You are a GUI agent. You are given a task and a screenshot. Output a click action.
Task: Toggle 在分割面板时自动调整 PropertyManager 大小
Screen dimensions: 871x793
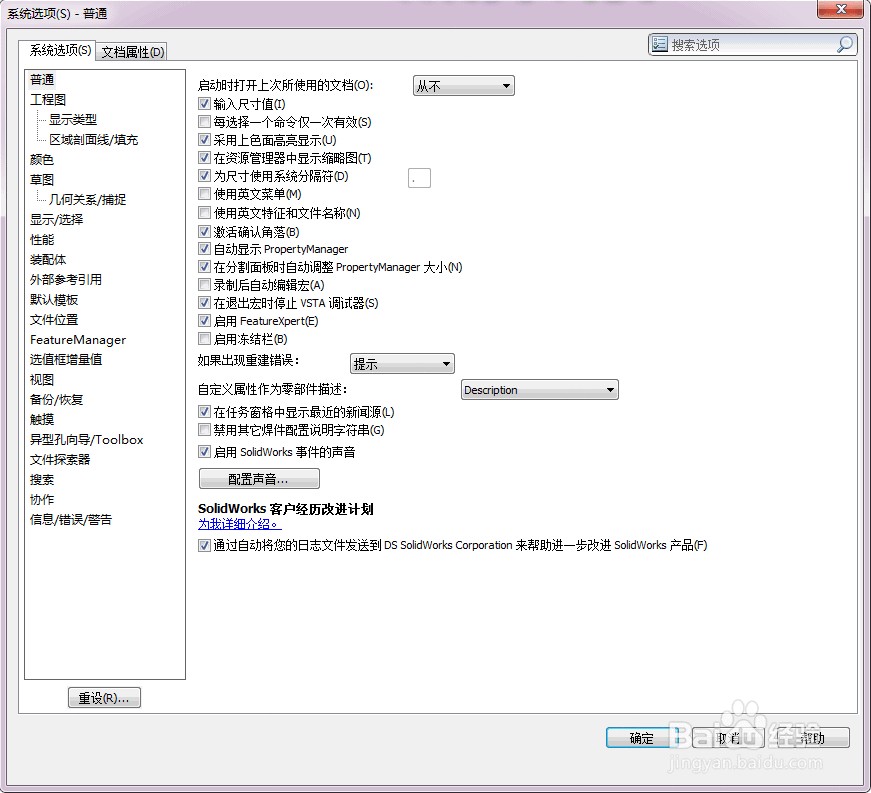(204, 267)
